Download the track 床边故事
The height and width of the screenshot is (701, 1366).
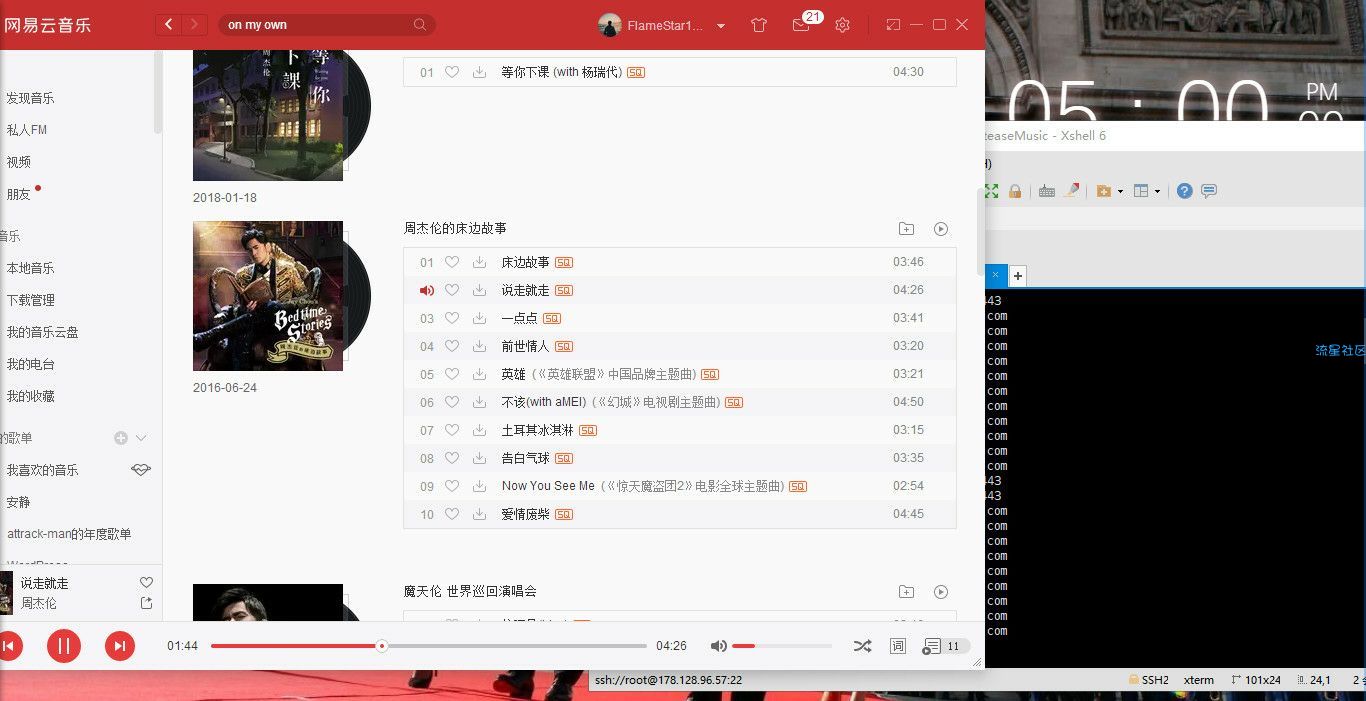(x=480, y=262)
